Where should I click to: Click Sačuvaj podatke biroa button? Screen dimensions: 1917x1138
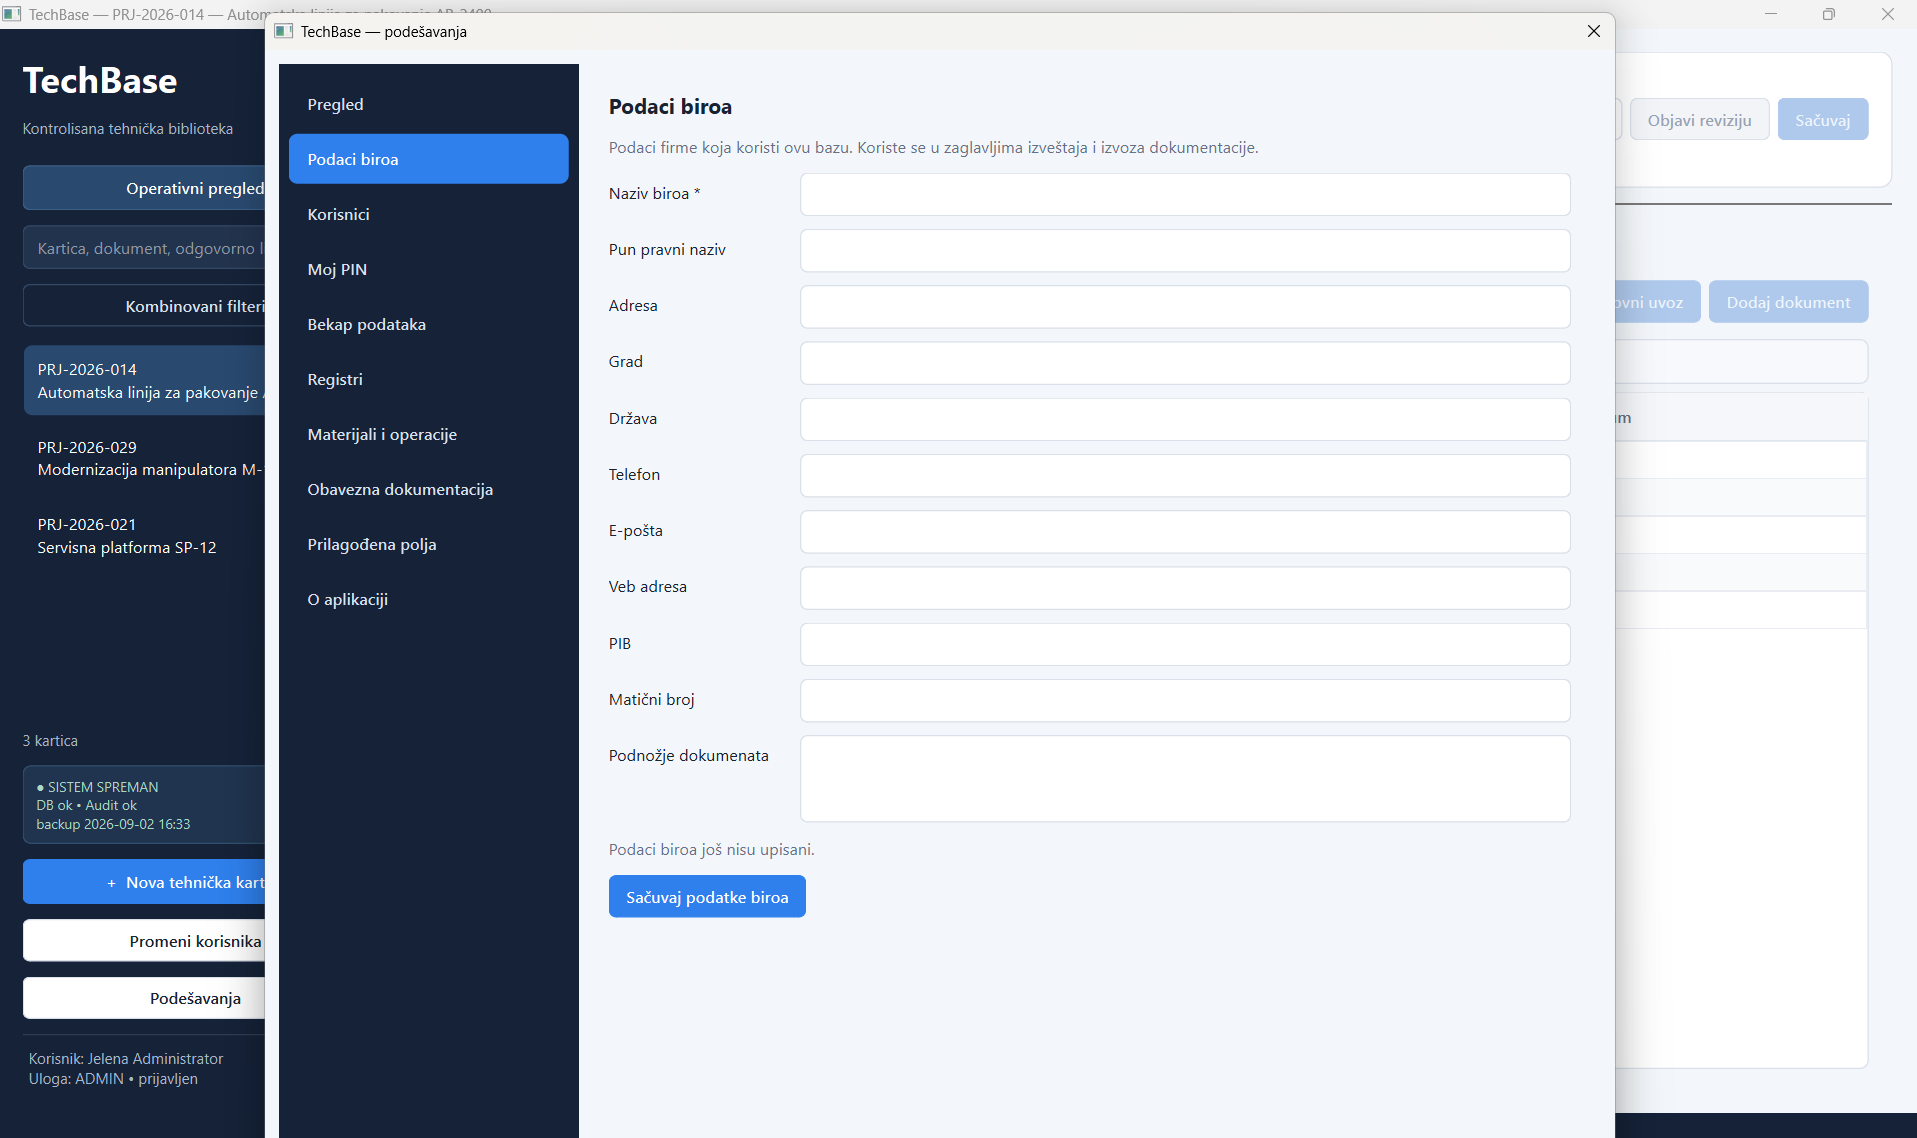[x=707, y=897]
